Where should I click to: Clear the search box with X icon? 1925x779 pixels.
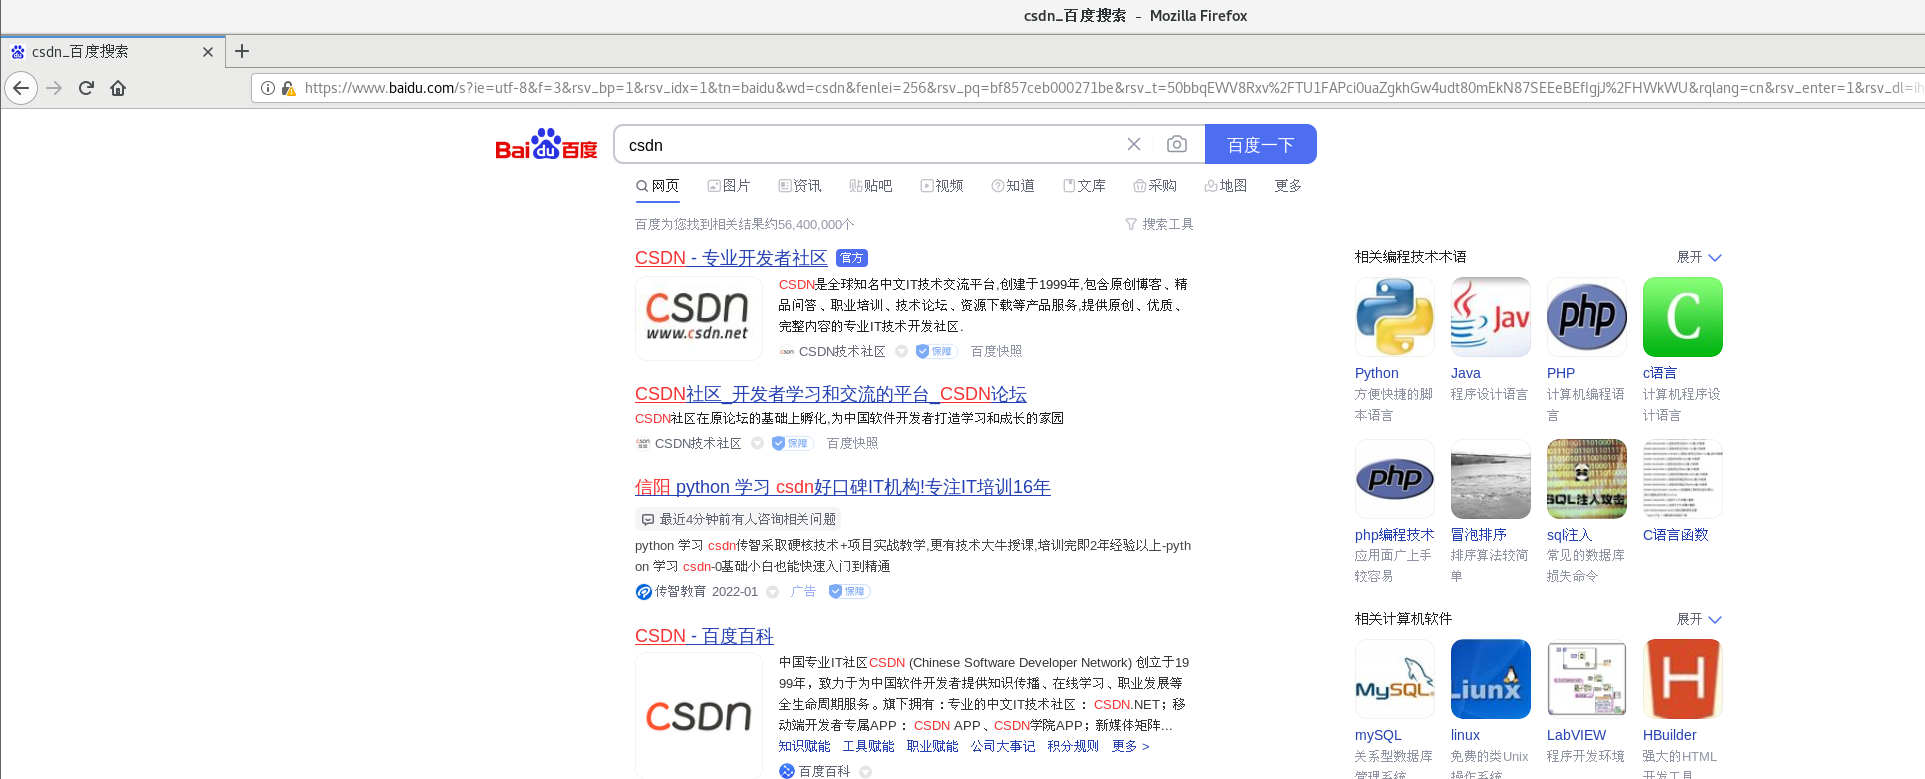tap(1134, 144)
